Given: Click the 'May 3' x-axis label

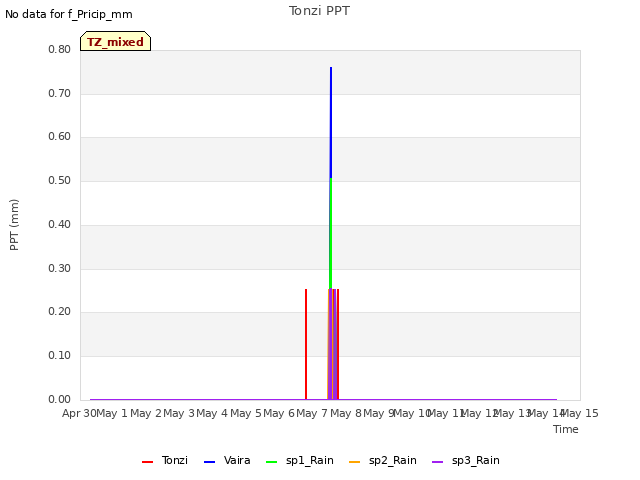Looking at the screenshot, I should pos(179,413).
